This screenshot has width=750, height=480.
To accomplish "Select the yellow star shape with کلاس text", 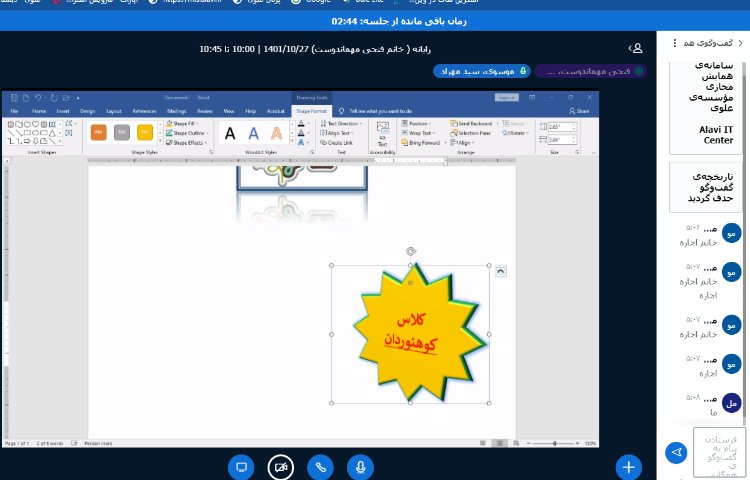I will pos(419,332).
